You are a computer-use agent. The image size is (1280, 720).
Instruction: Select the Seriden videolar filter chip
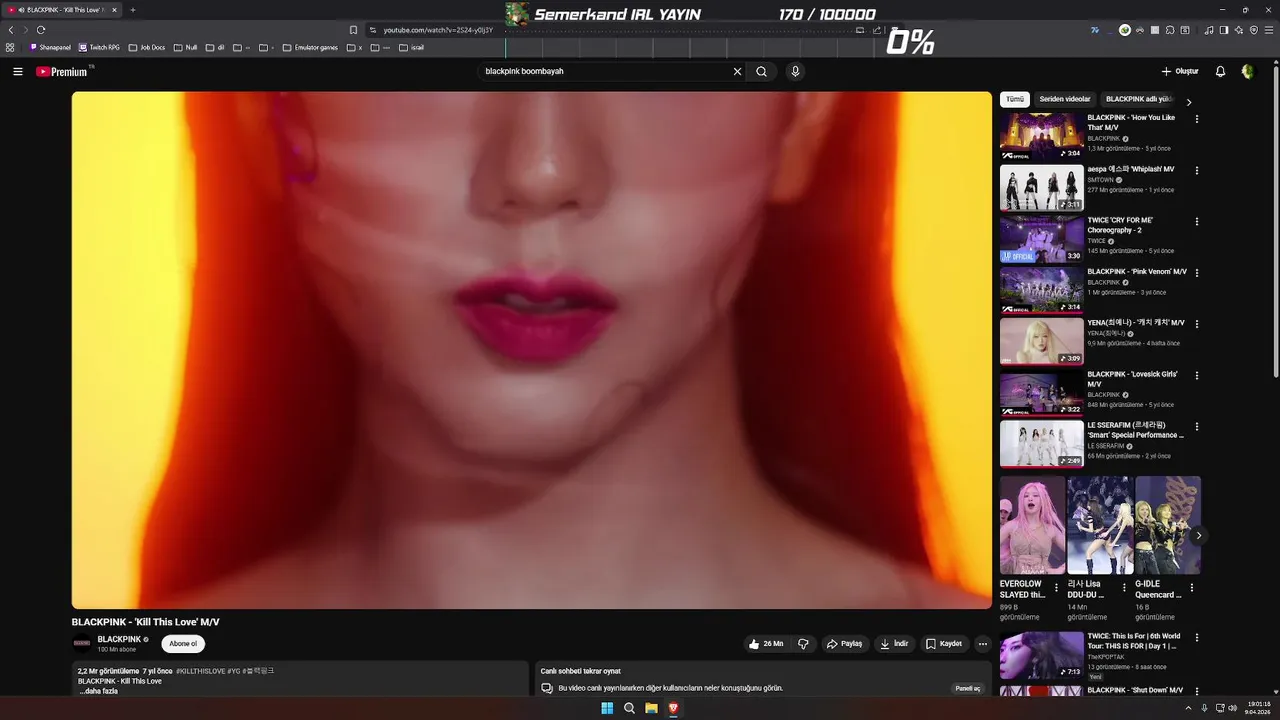pos(1065,99)
